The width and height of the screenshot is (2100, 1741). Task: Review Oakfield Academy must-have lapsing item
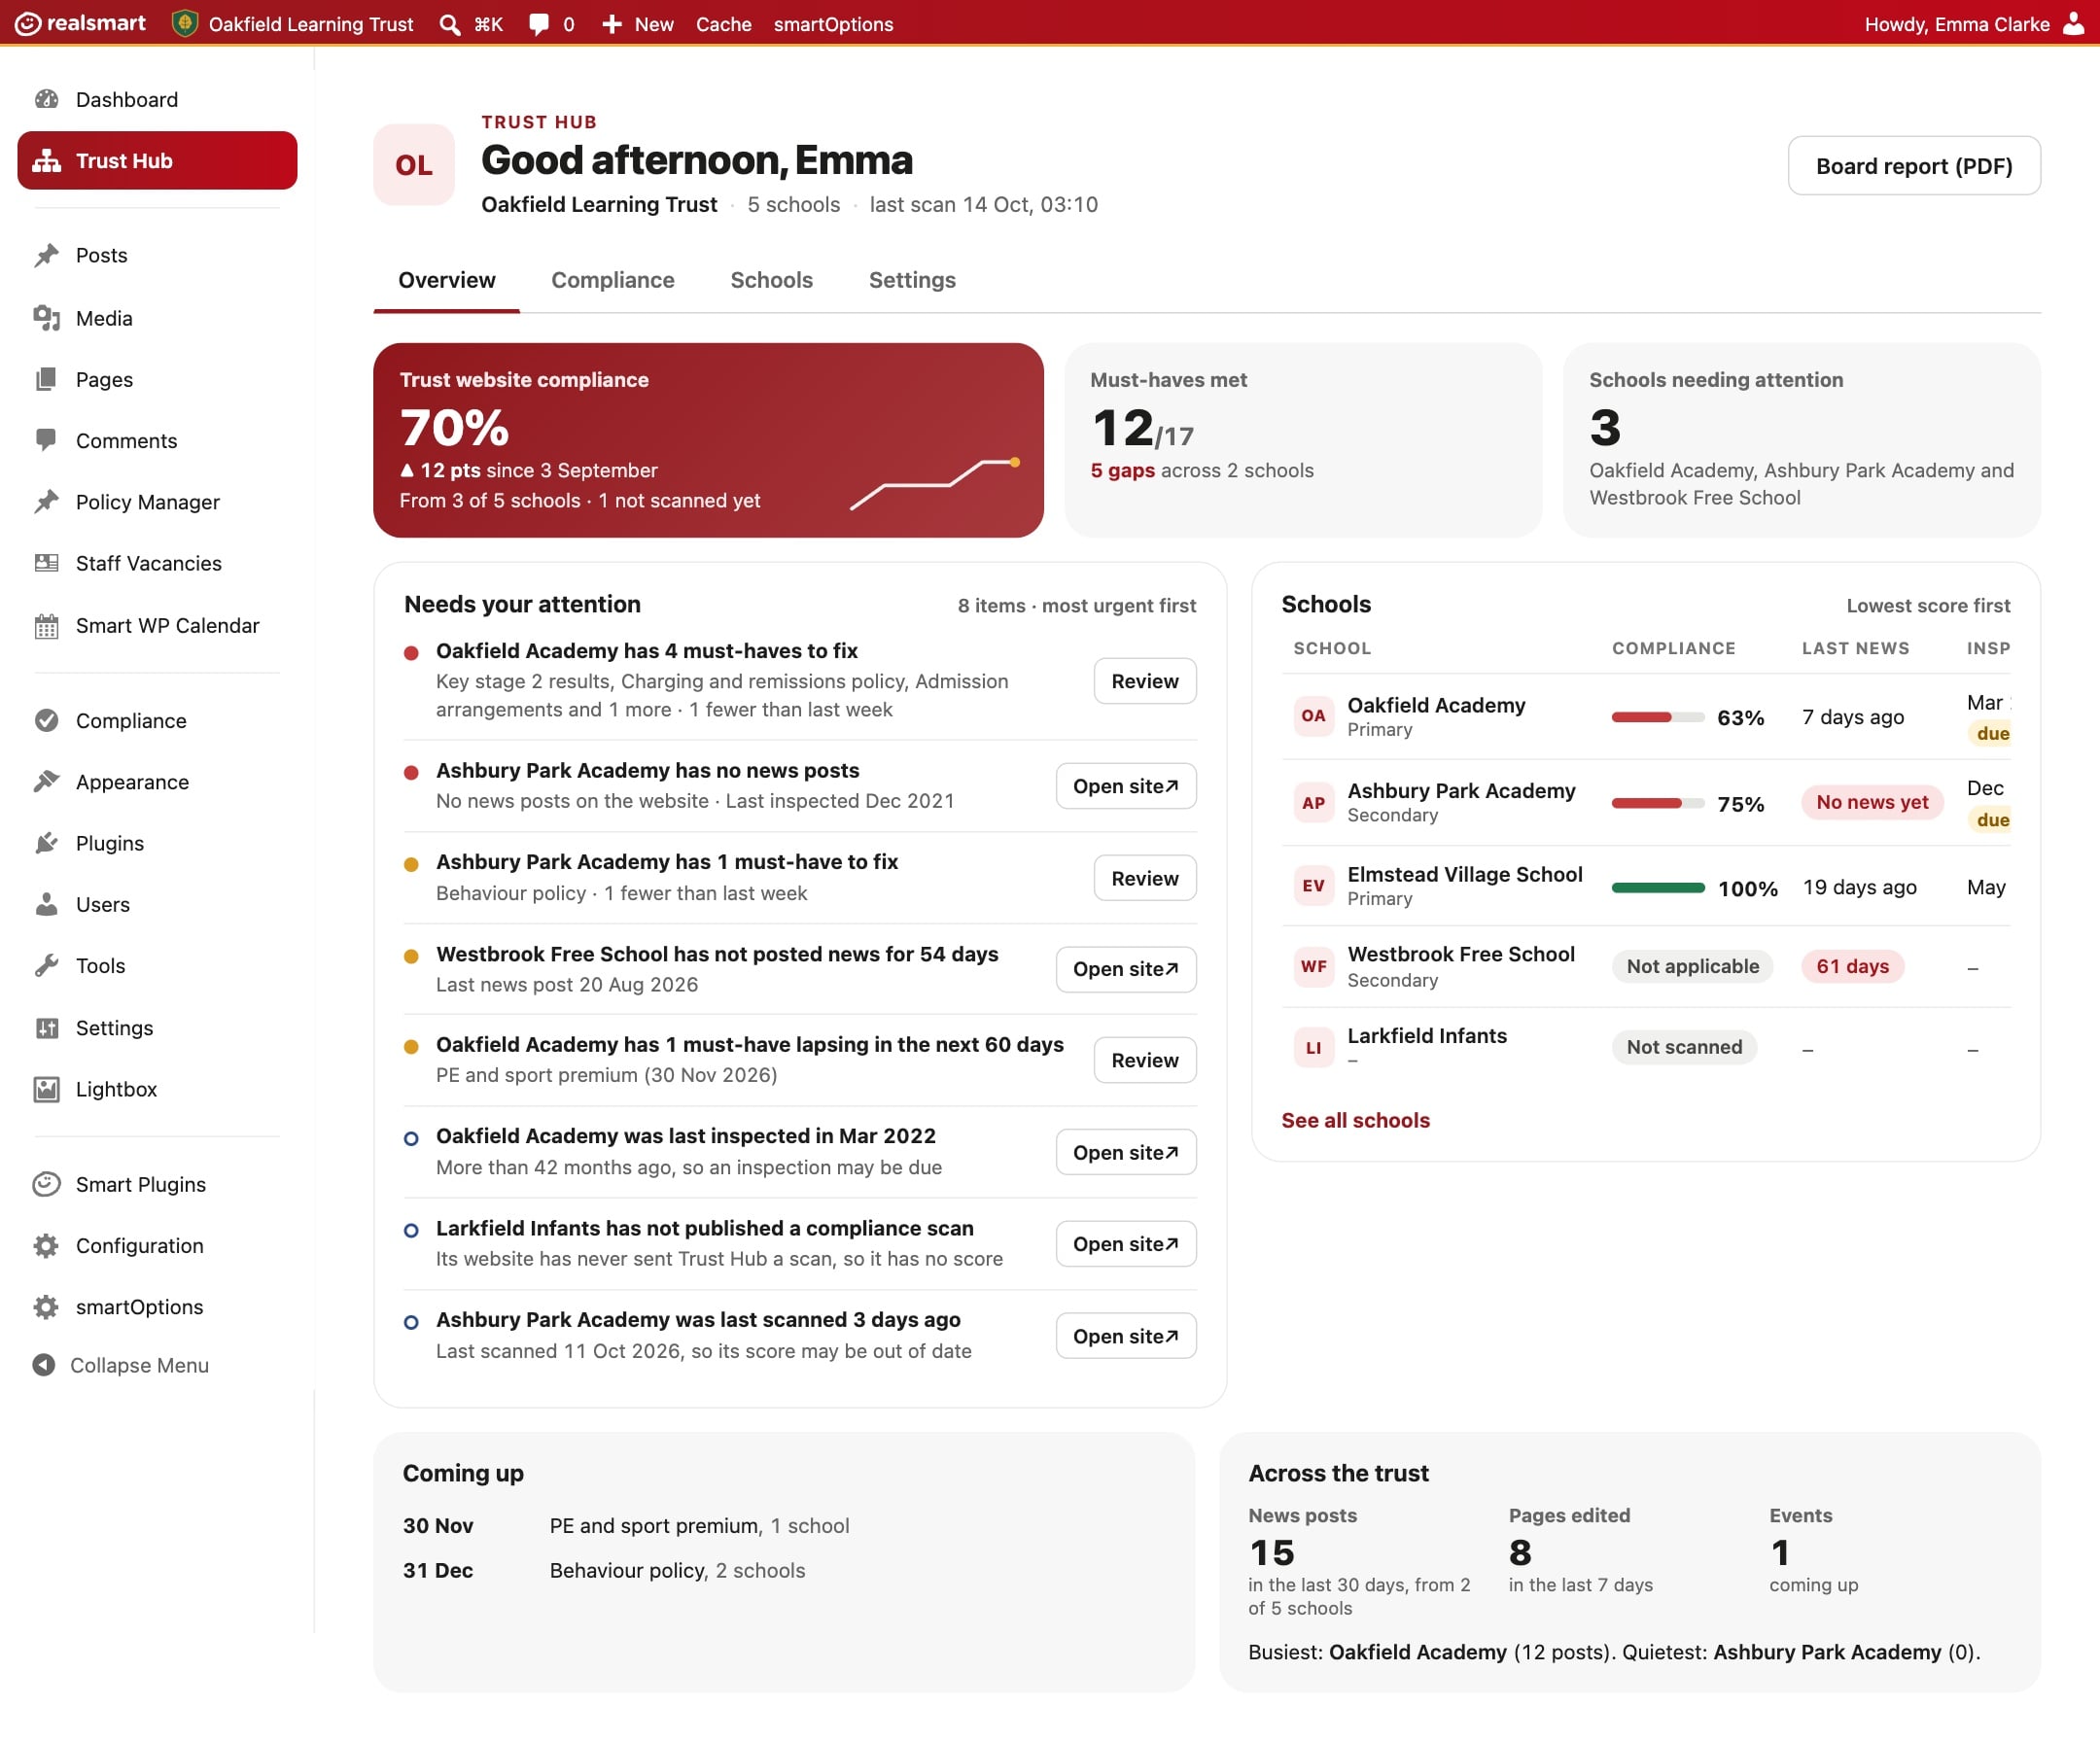point(1144,1060)
